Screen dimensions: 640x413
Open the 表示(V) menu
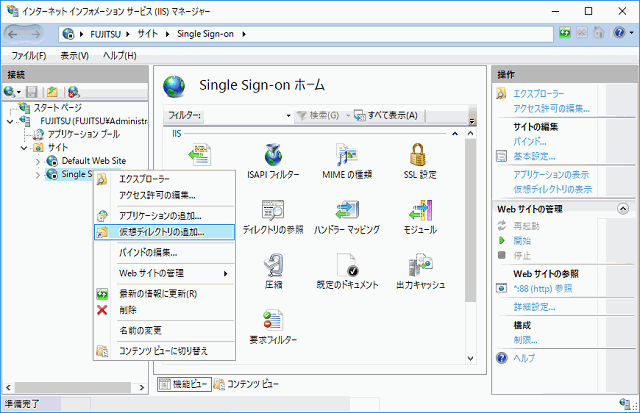point(75,56)
